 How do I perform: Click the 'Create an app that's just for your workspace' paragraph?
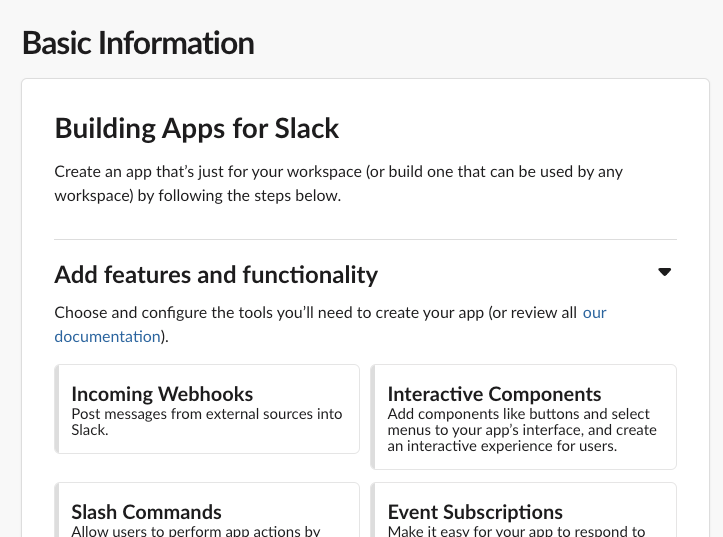(x=338, y=183)
